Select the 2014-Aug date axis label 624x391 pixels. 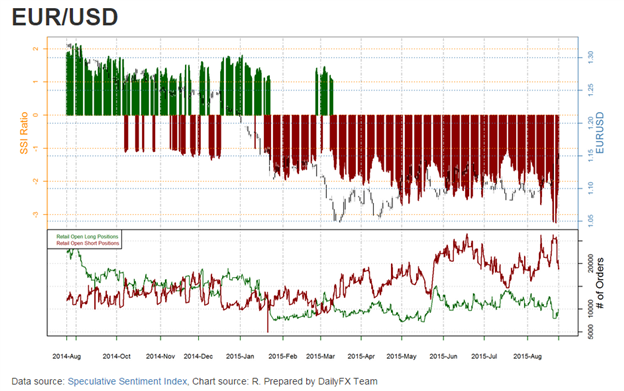click(66, 356)
